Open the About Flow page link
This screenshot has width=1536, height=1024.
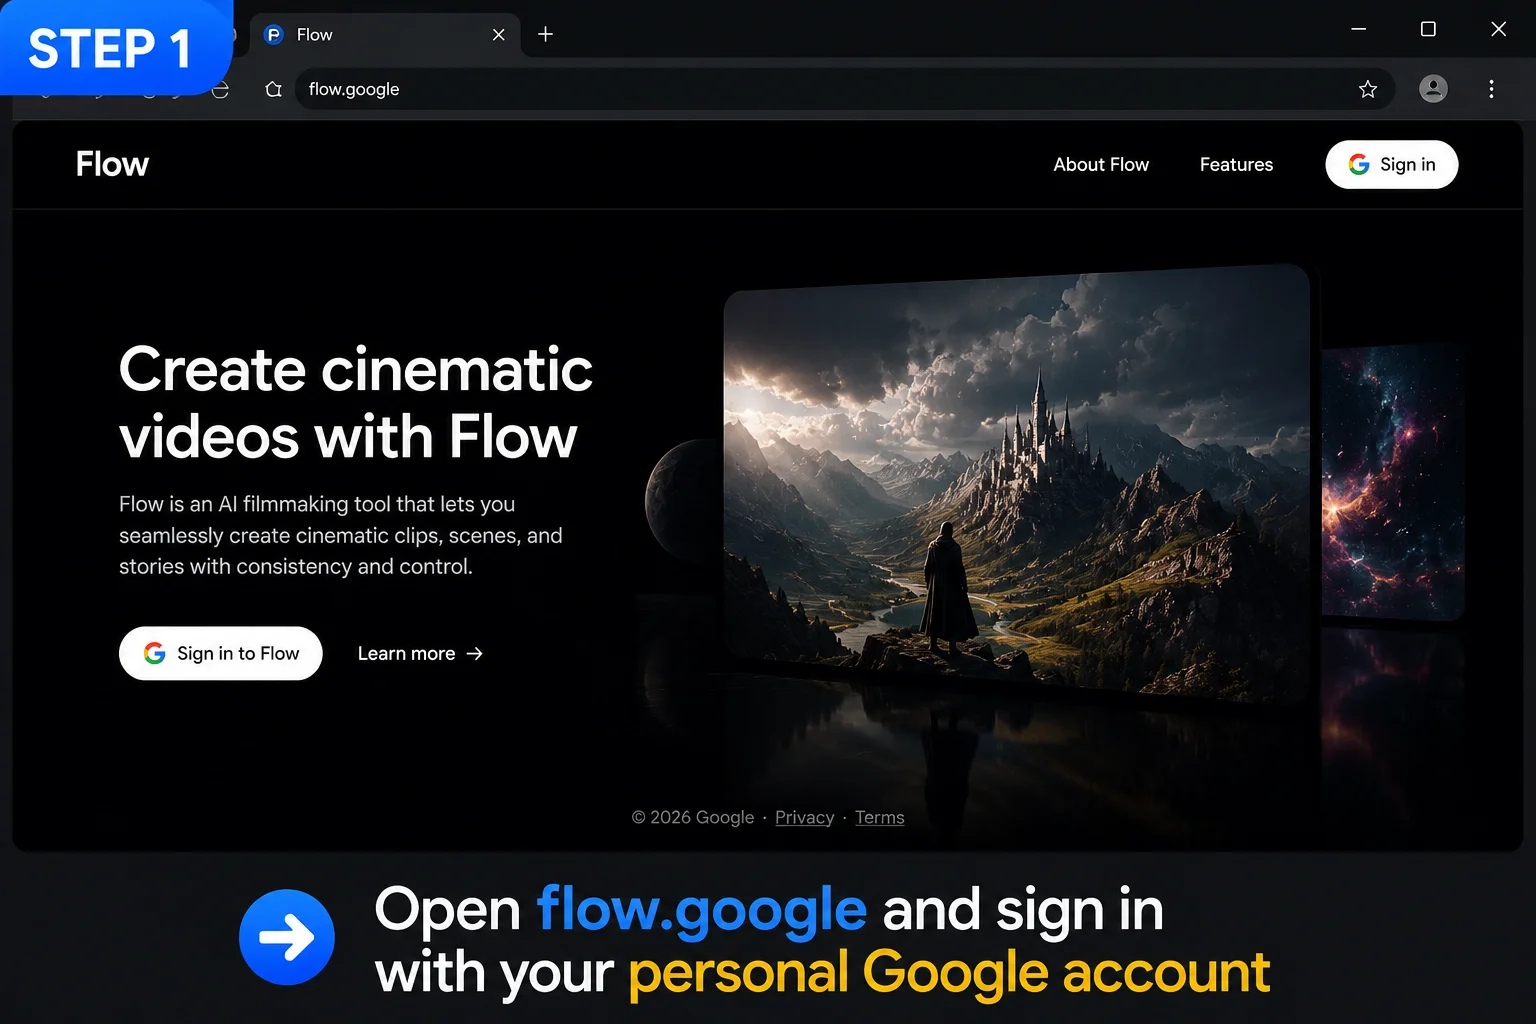[x=1101, y=164]
